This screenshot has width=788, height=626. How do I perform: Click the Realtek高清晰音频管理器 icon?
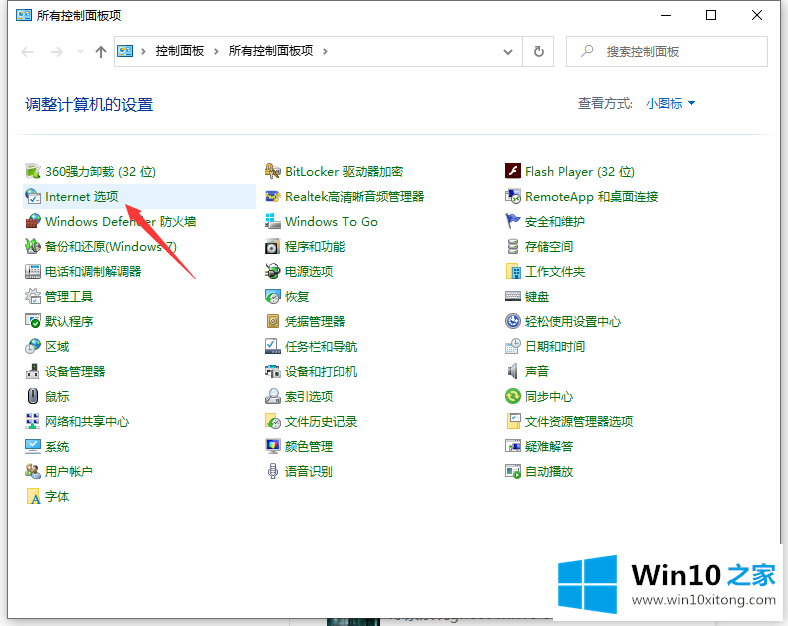[x=272, y=196]
